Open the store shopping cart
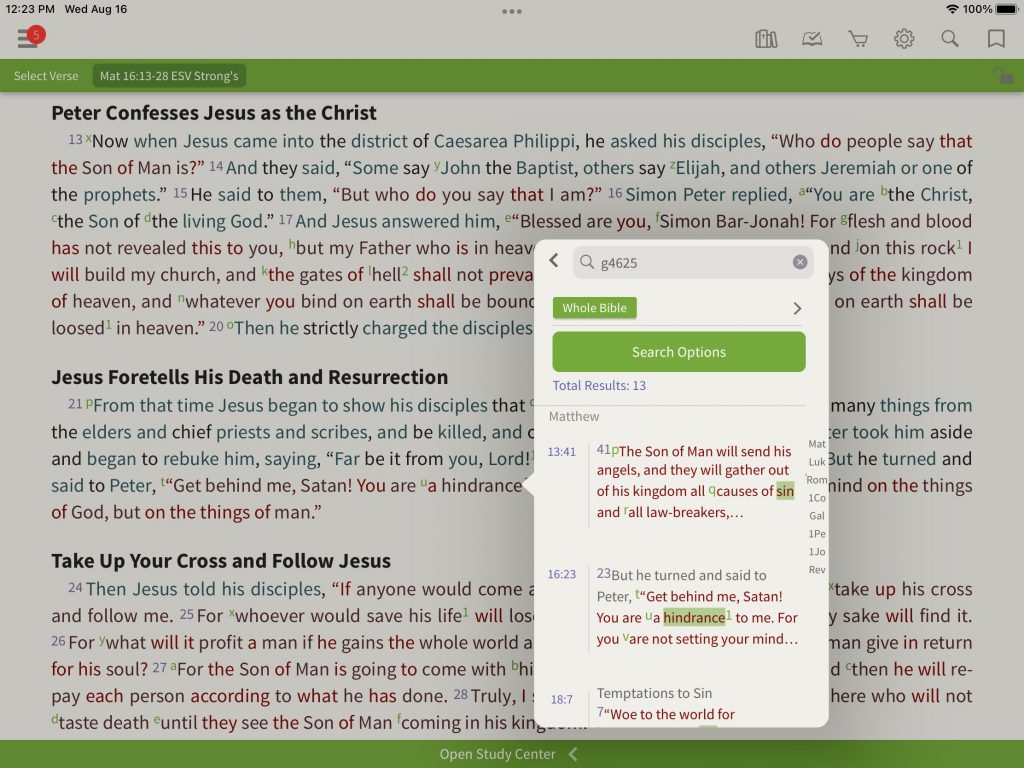This screenshot has height=768, width=1024. click(x=858, y=39)
